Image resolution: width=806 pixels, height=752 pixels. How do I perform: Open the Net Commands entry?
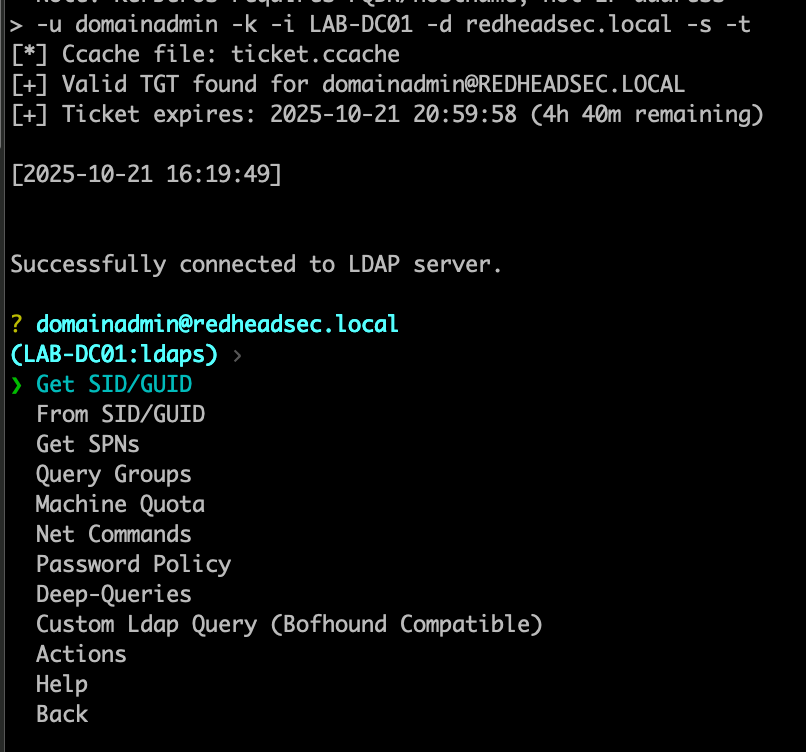click(113, 534)
